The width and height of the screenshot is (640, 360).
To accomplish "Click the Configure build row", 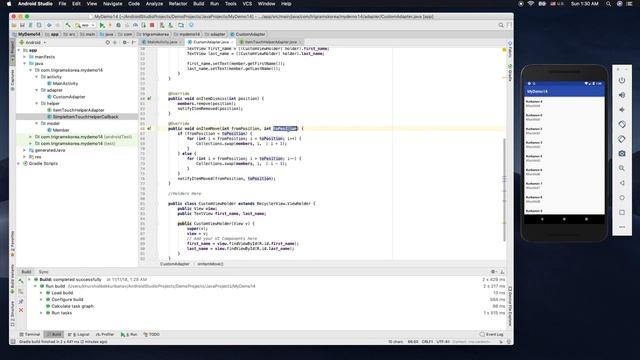I will coord(67,300).
